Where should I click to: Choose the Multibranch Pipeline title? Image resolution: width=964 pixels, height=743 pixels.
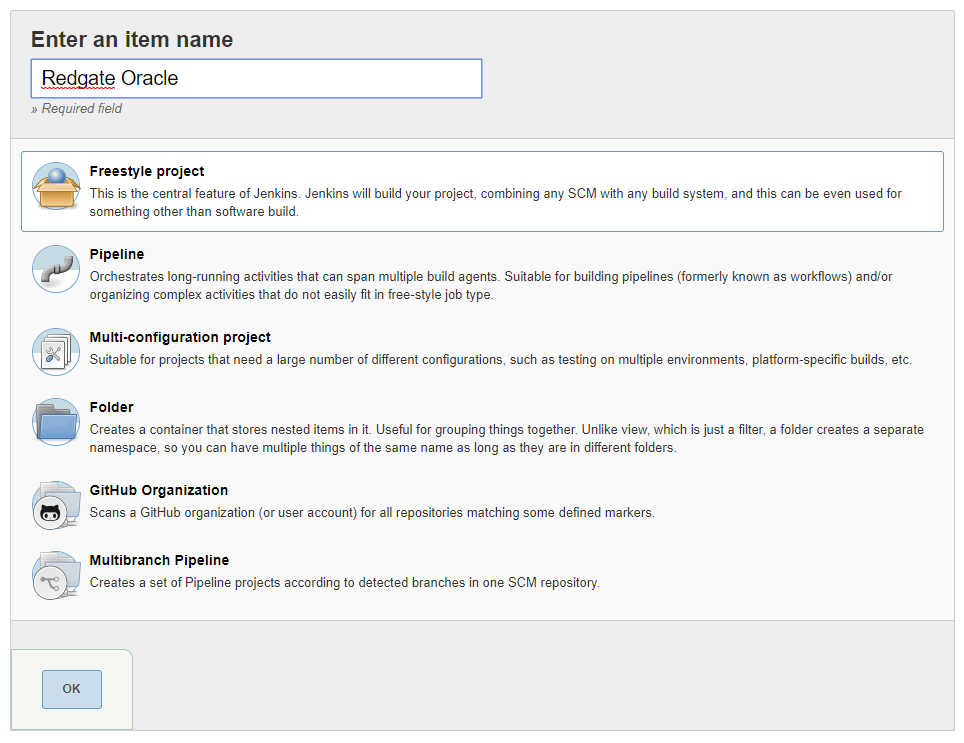pyautogui.click(x=159, y=560)
